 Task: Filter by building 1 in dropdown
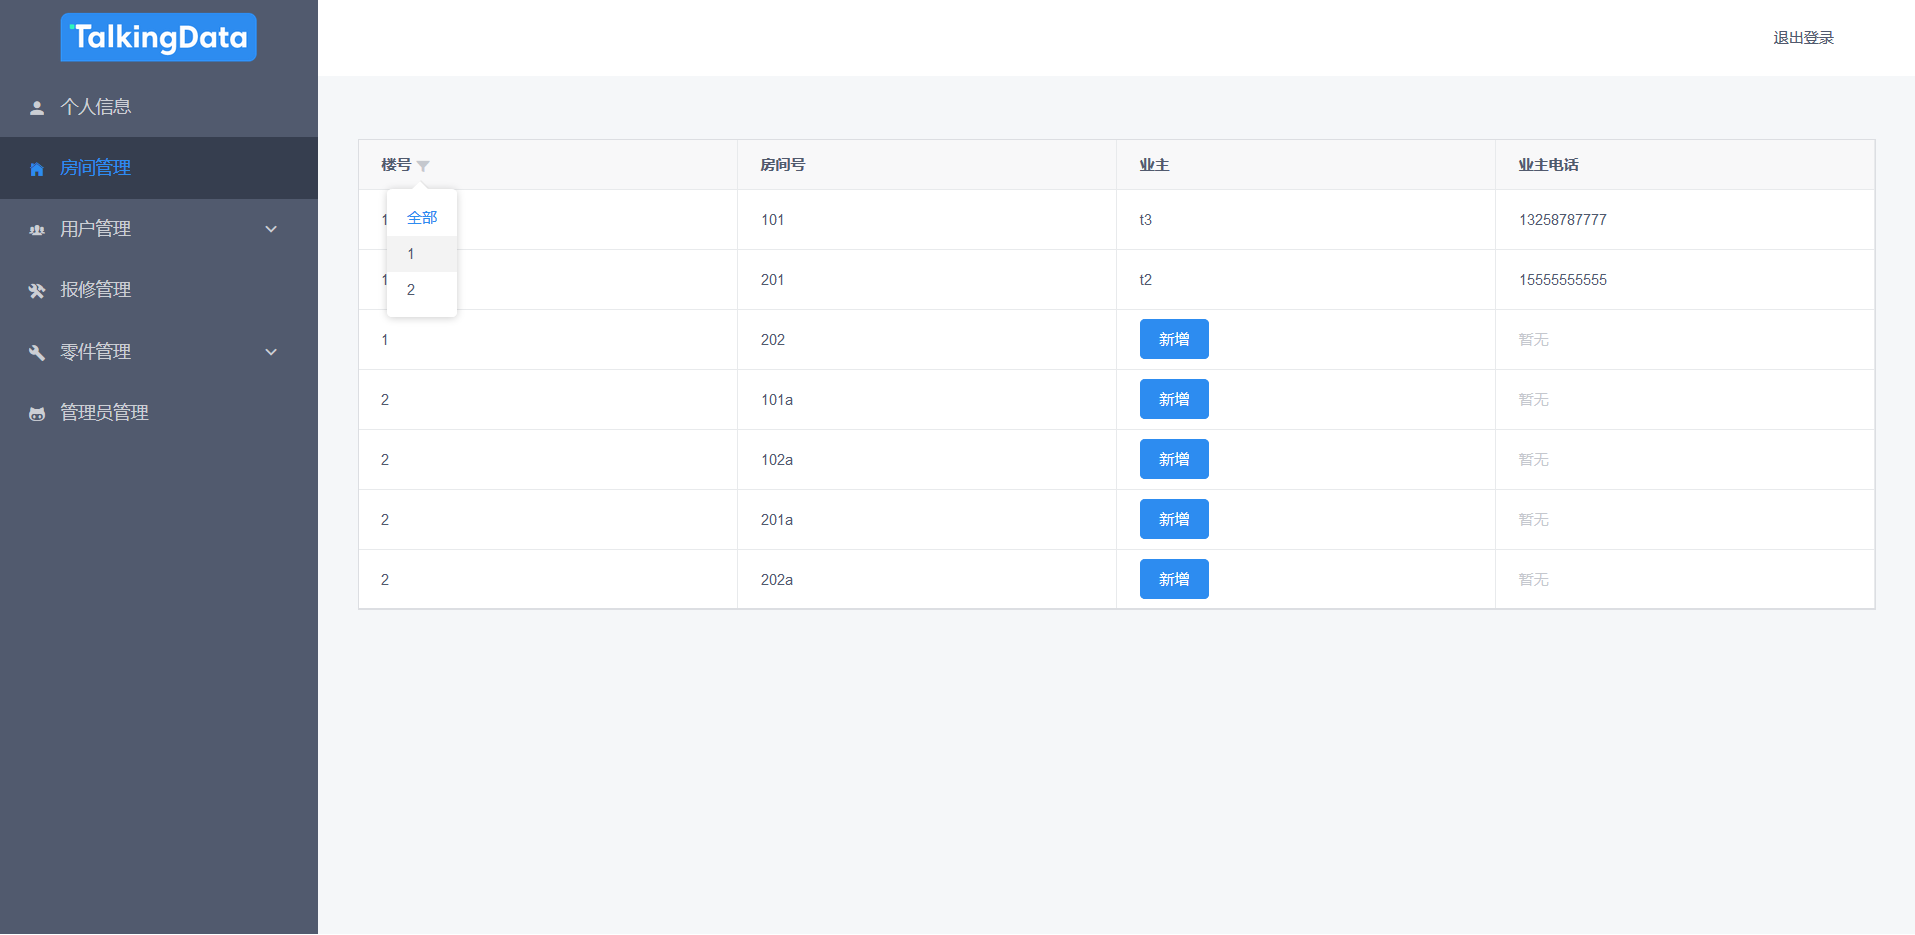422,254
